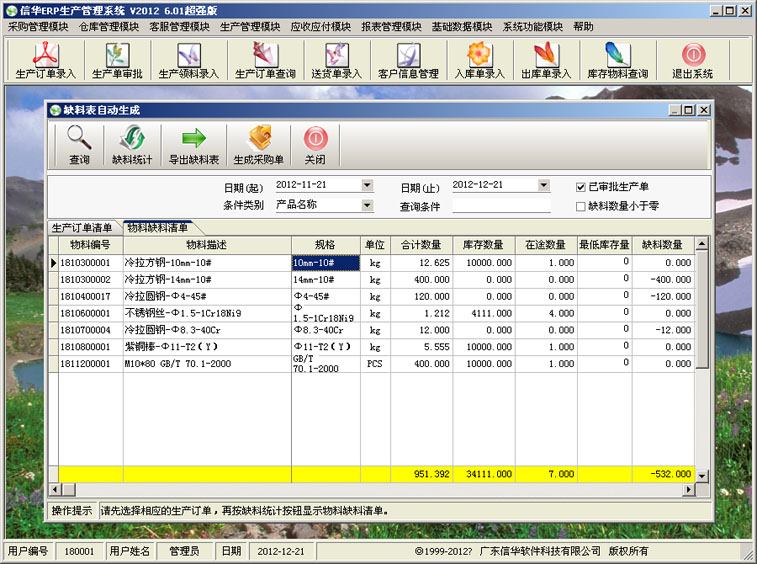757x564 pixels.
Task: Switch to the 生产订单清单 tab
Action: click(x=82, y=228)
